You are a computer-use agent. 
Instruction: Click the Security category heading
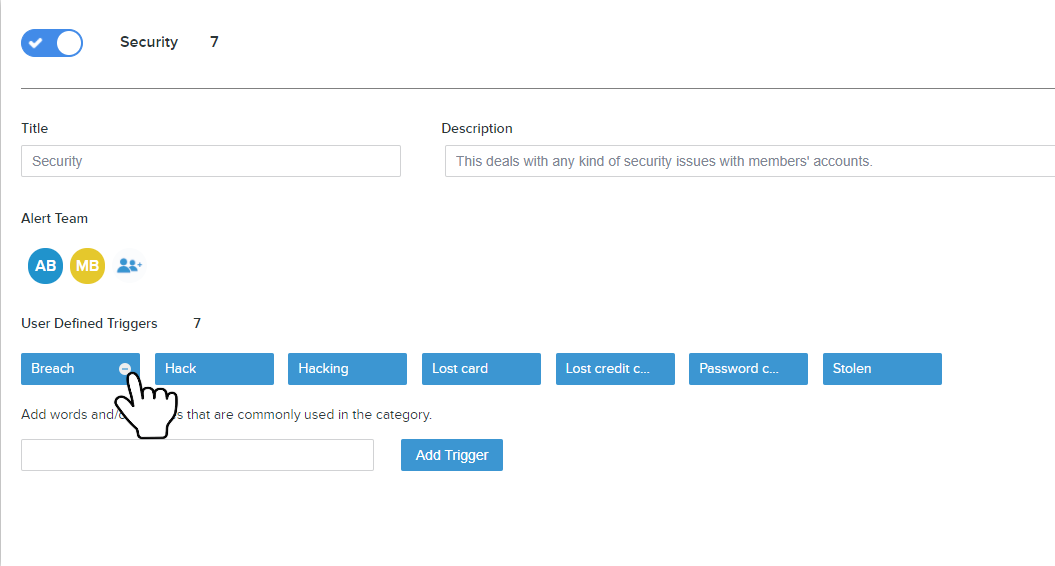tap(149, 42)
